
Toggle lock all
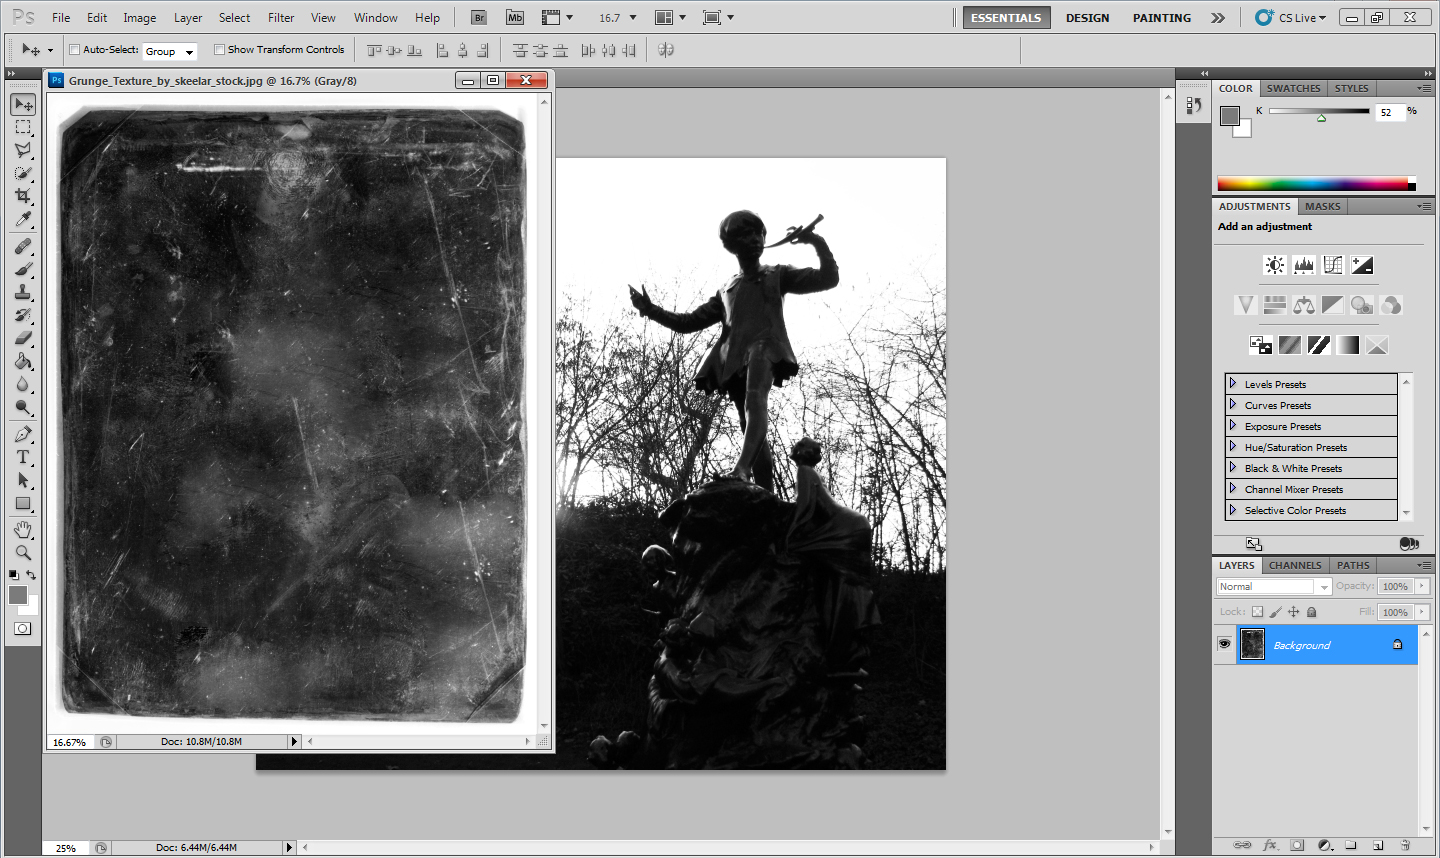coord(1311,612)
